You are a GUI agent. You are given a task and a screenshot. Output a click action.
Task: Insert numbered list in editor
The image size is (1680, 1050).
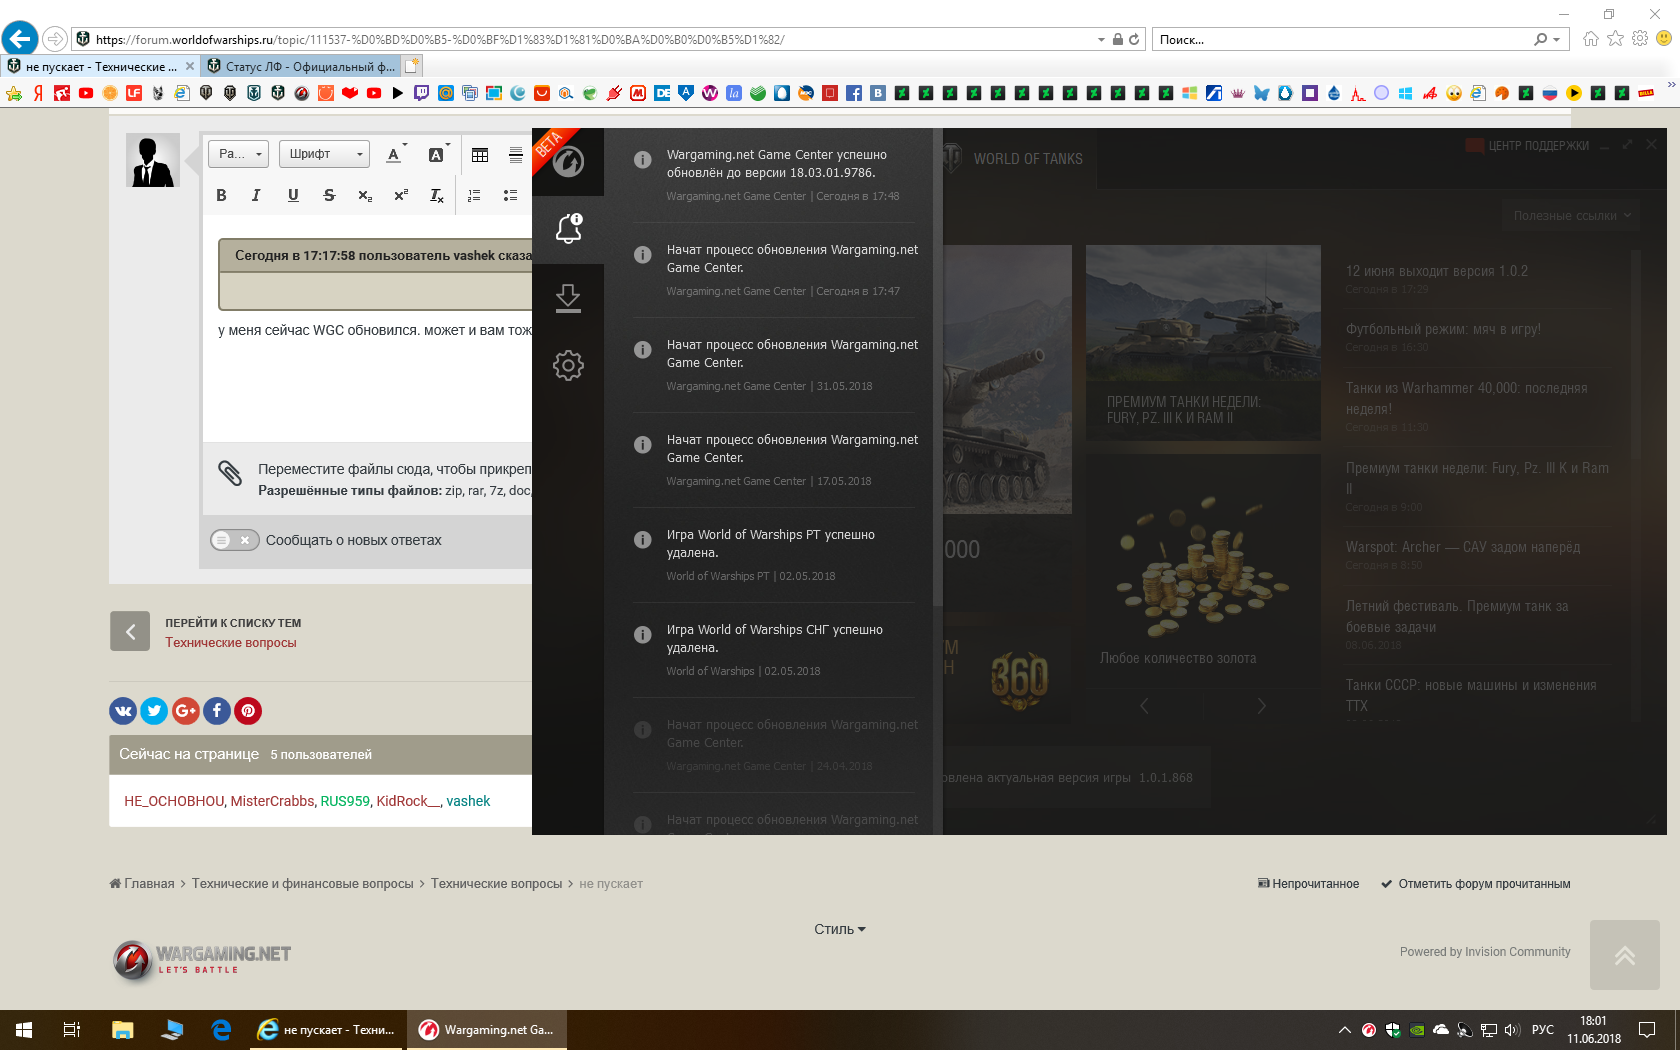click(474, 195)
